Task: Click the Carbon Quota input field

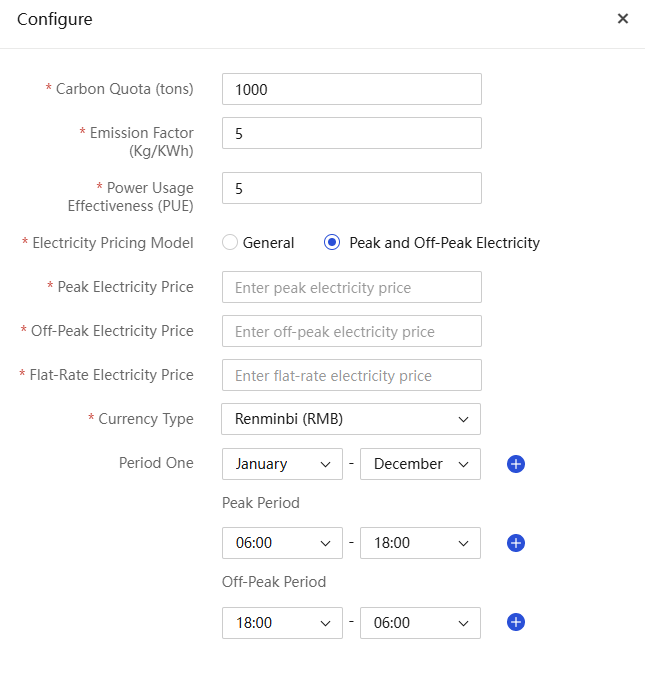Action: [352, 89]
